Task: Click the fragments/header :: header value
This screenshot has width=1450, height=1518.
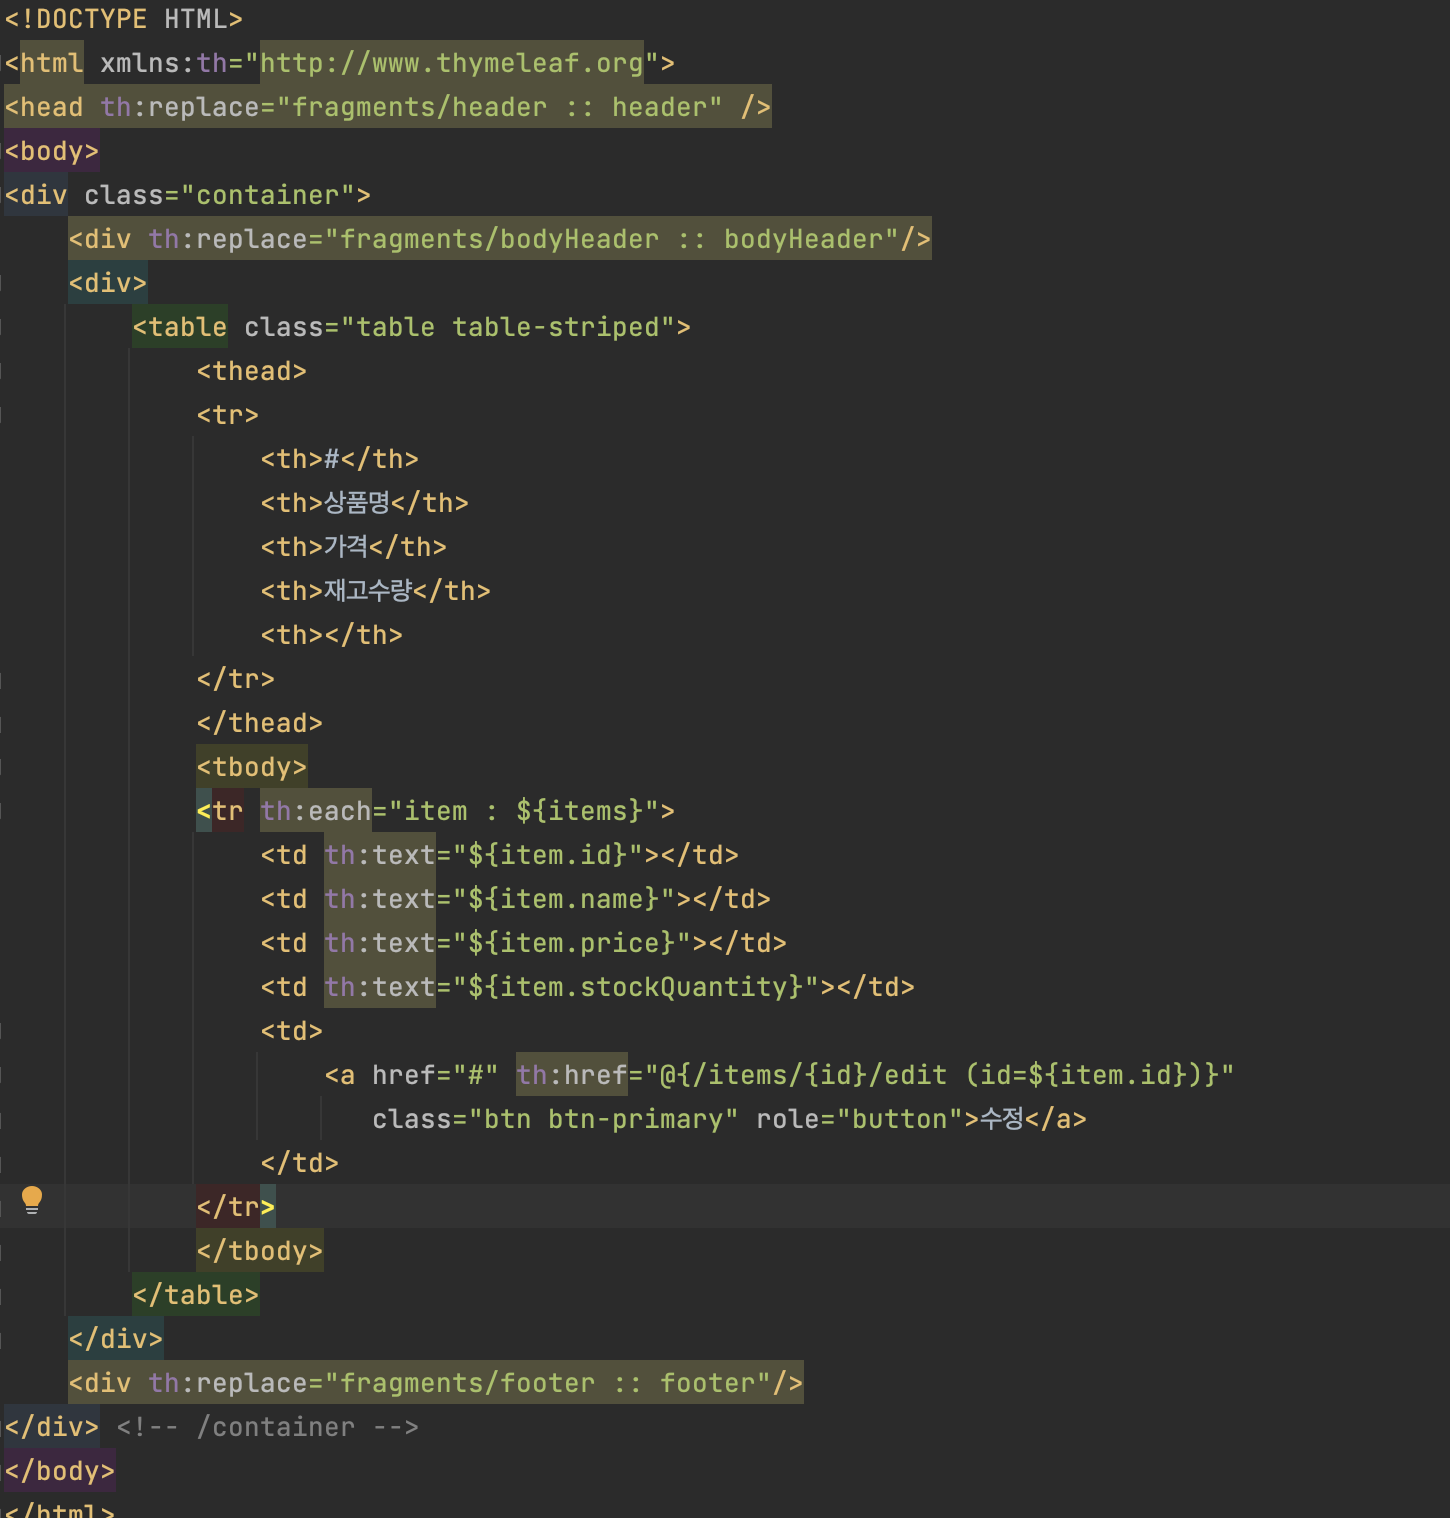Action: 500,107
